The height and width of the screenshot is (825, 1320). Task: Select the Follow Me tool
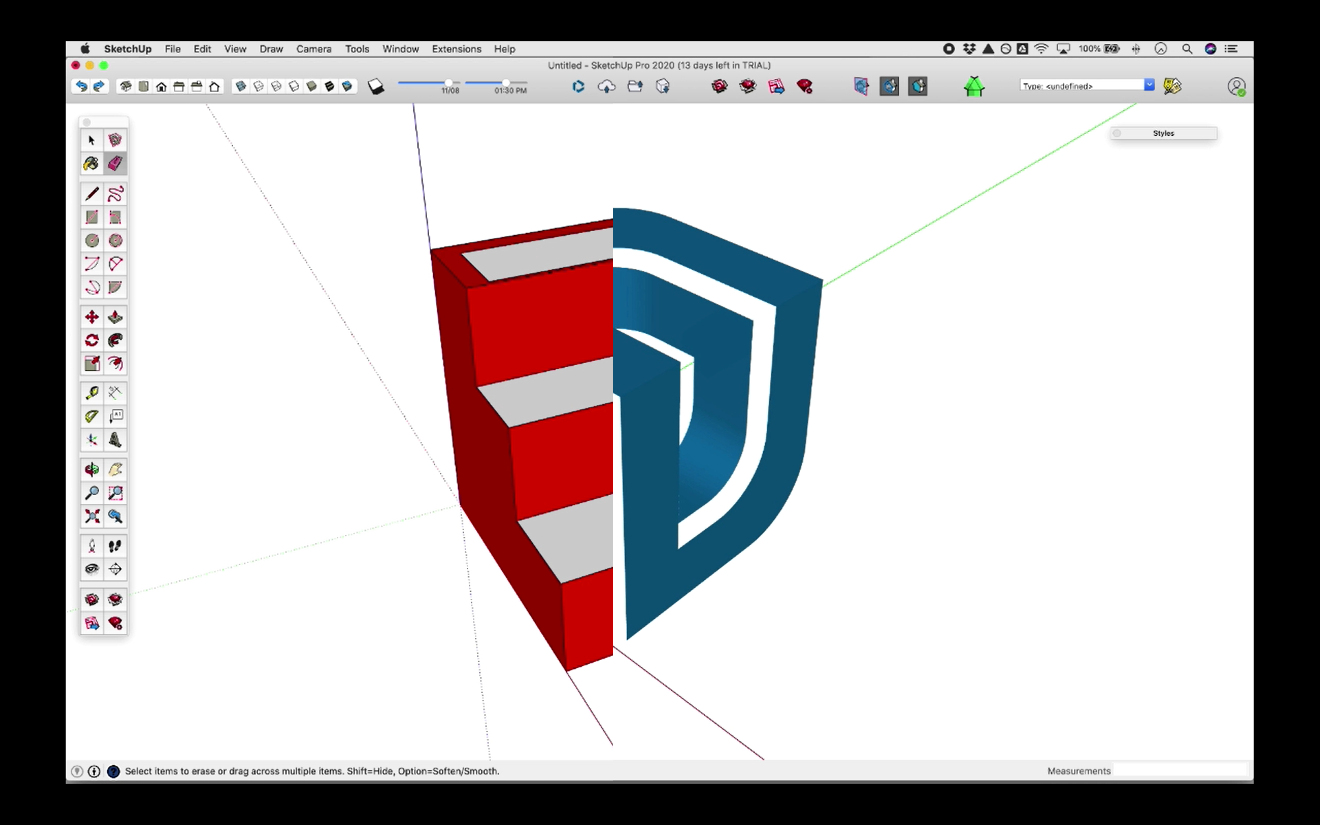(x=115, y=341)
